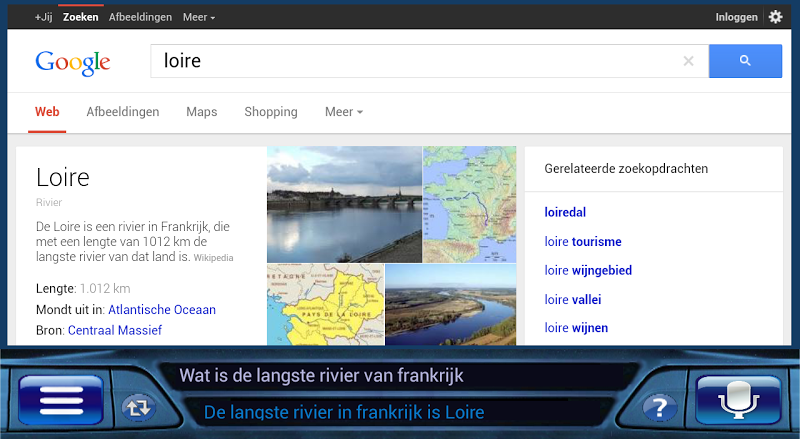Select related search loire tourisme
Screen dimensions: 800x439
pos(583,241)
